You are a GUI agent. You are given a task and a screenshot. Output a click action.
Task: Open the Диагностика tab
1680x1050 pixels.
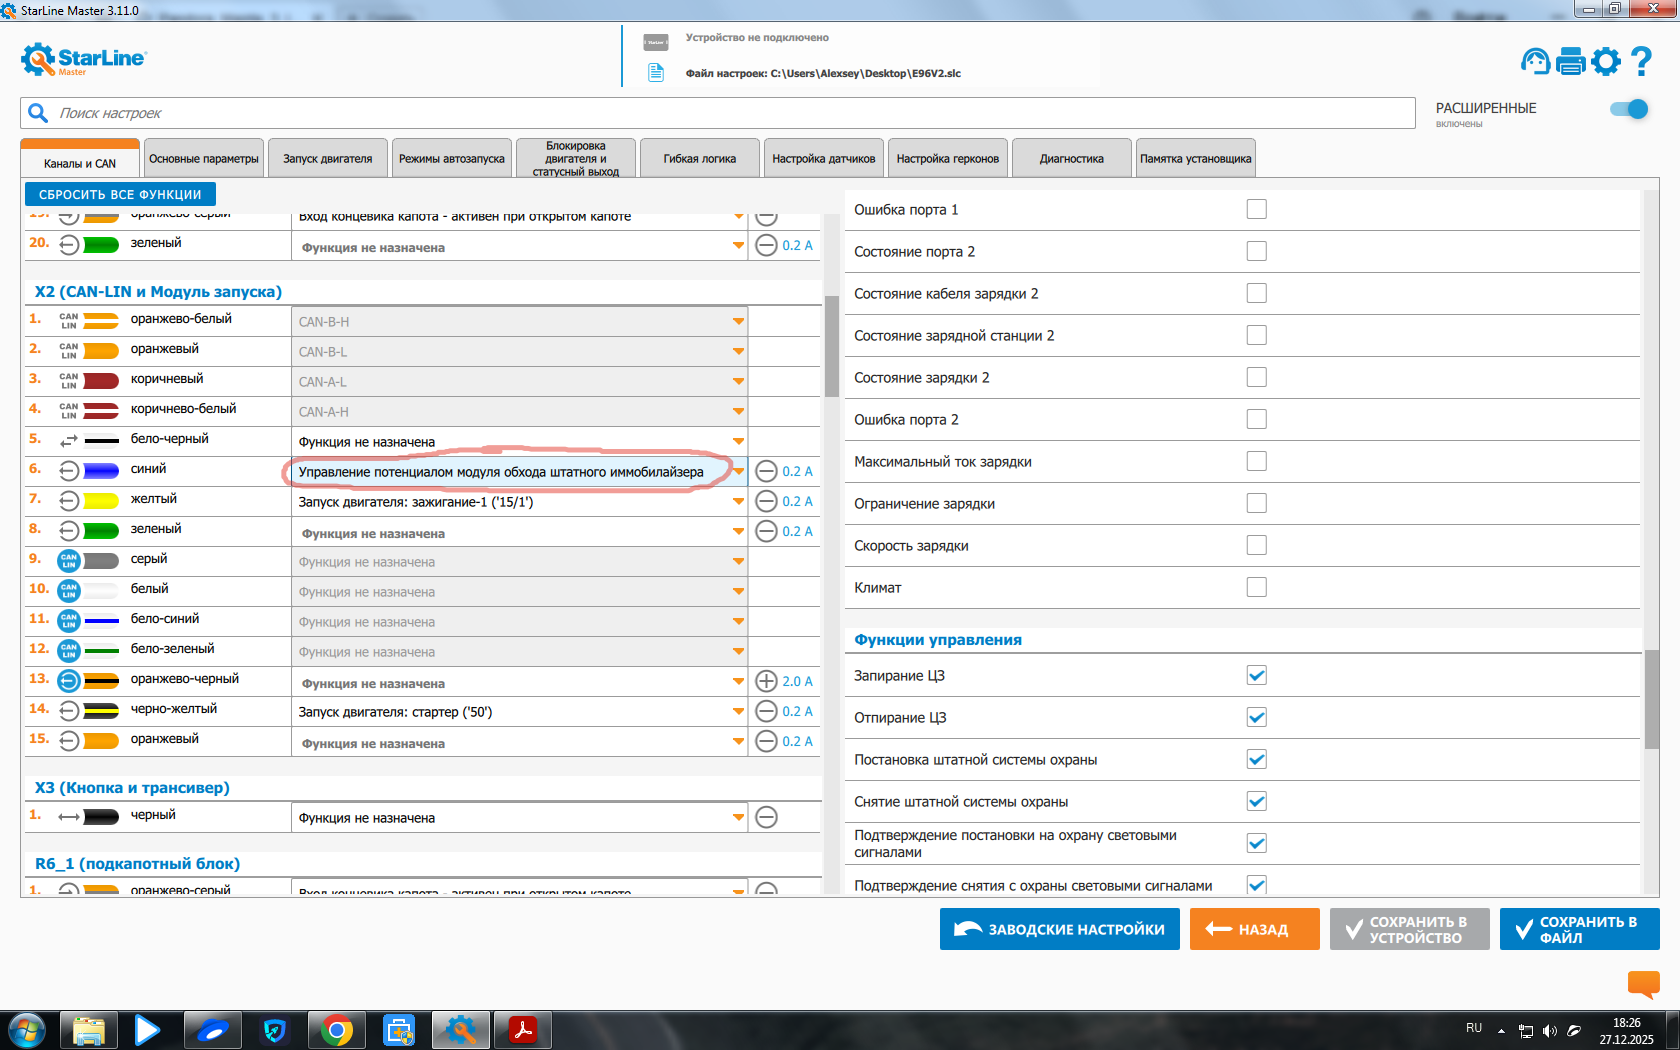tap(1071, 159)
